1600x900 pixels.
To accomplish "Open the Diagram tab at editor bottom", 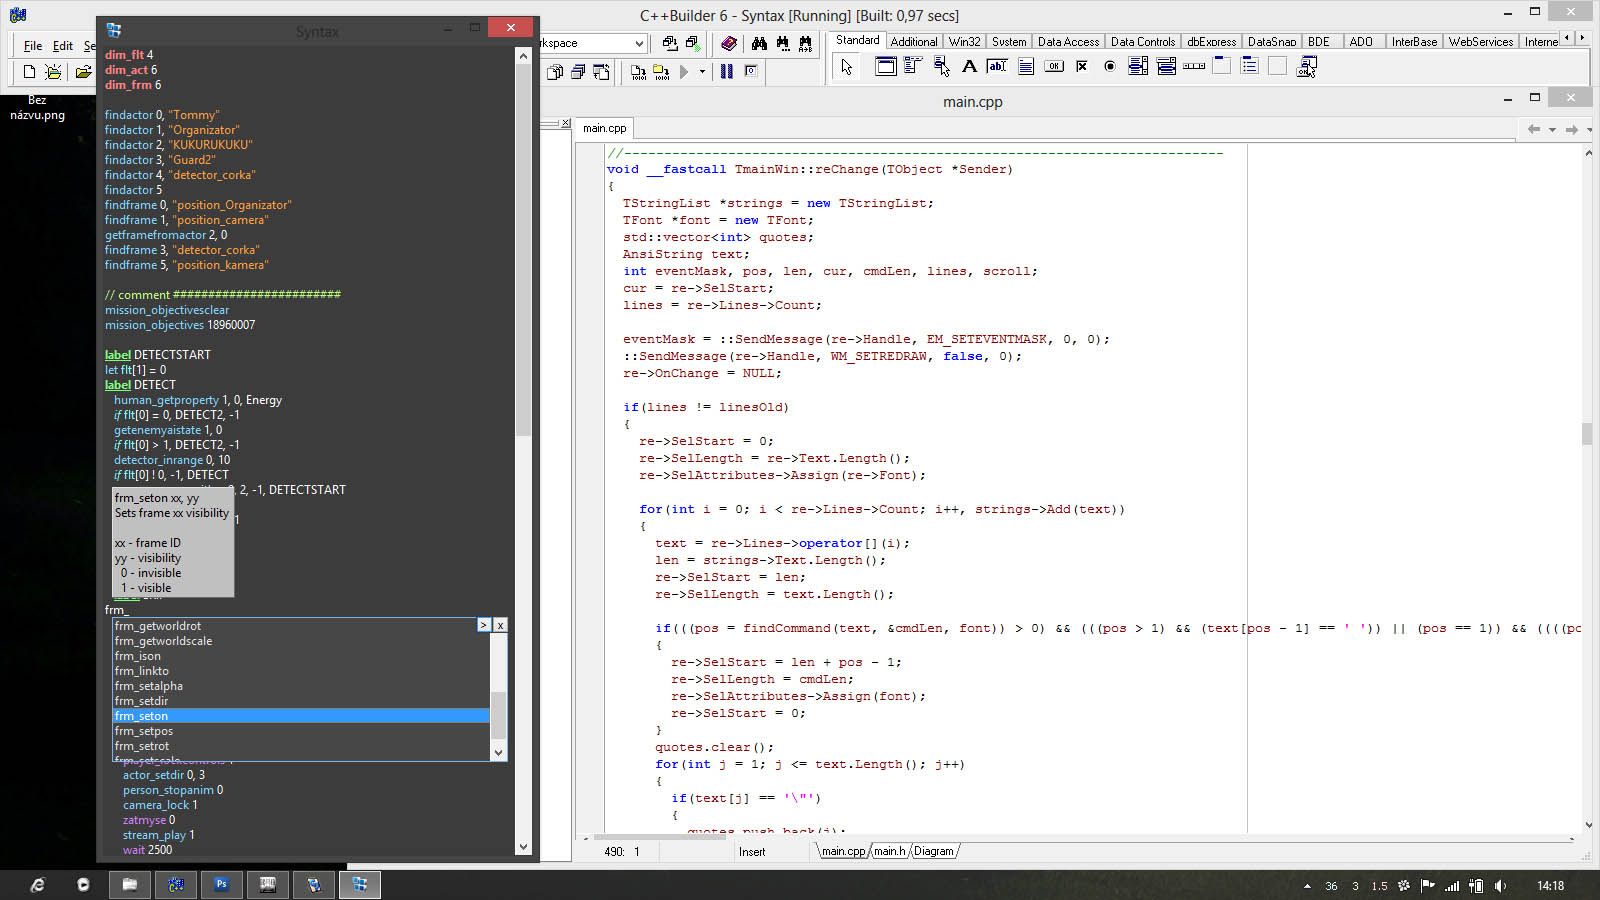I will point(933,851).
